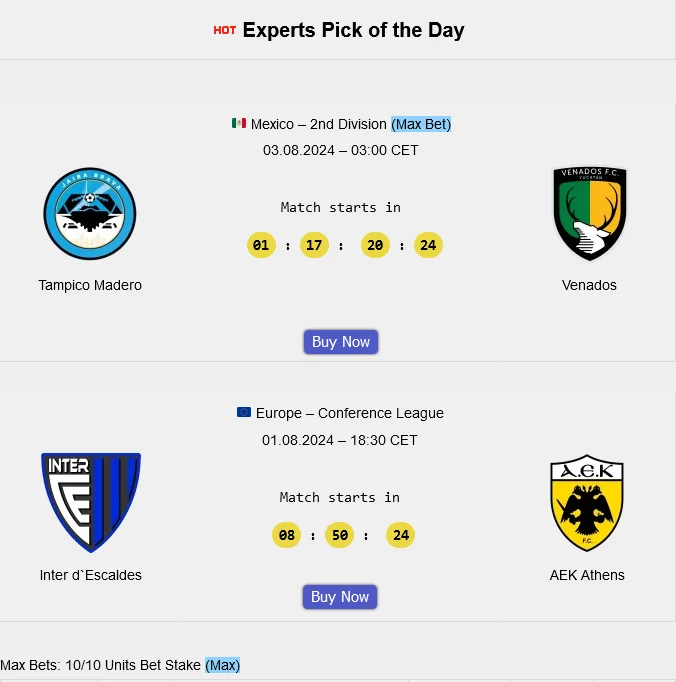676x682 pixels.
Task: Click the Tampico Madero team name
Action: point(90,285)
